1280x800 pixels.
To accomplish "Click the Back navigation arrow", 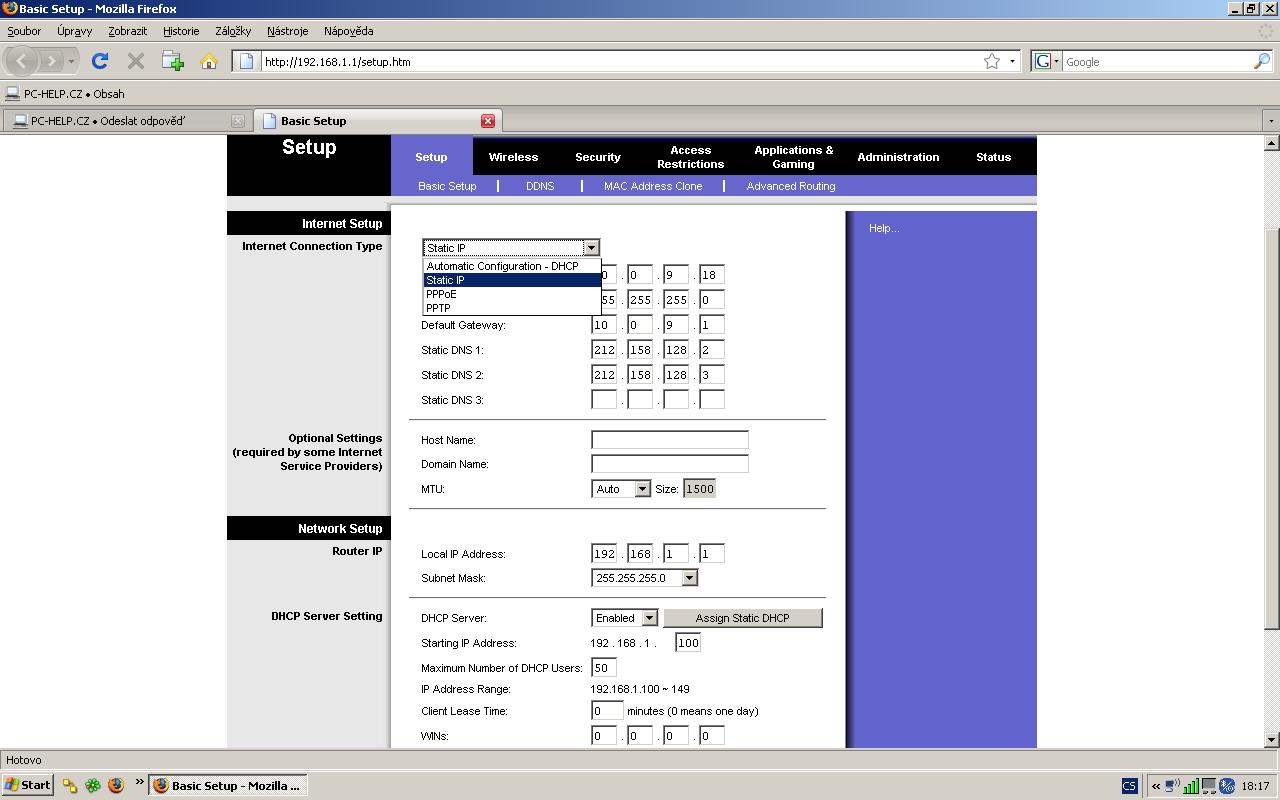I will pyautogui.click(x=23, y=61).
